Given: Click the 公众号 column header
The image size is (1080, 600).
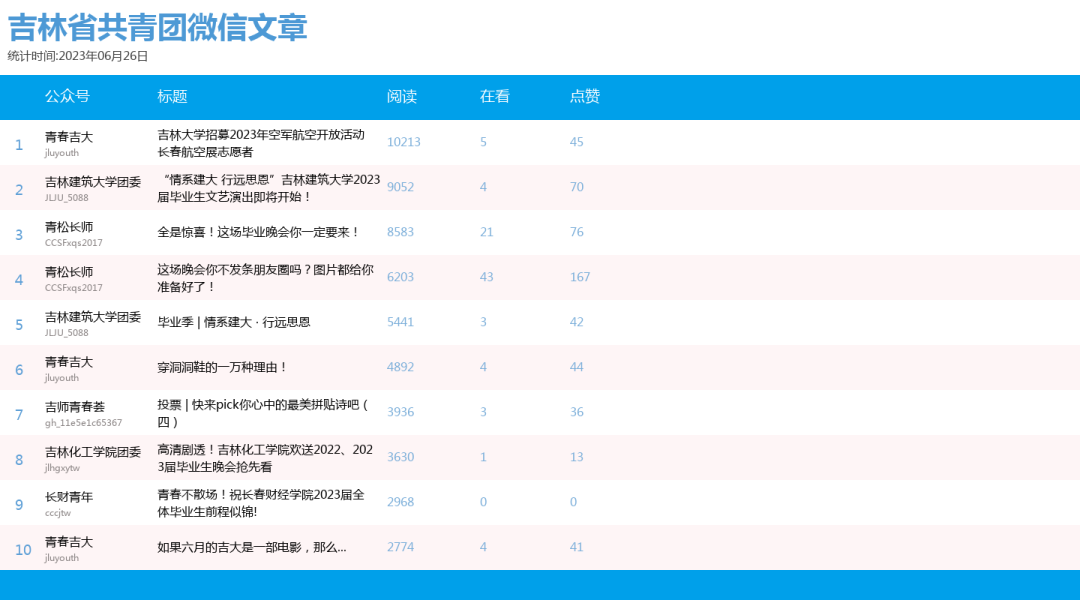Looking at the screenshot, I should [x=68, y=96].
